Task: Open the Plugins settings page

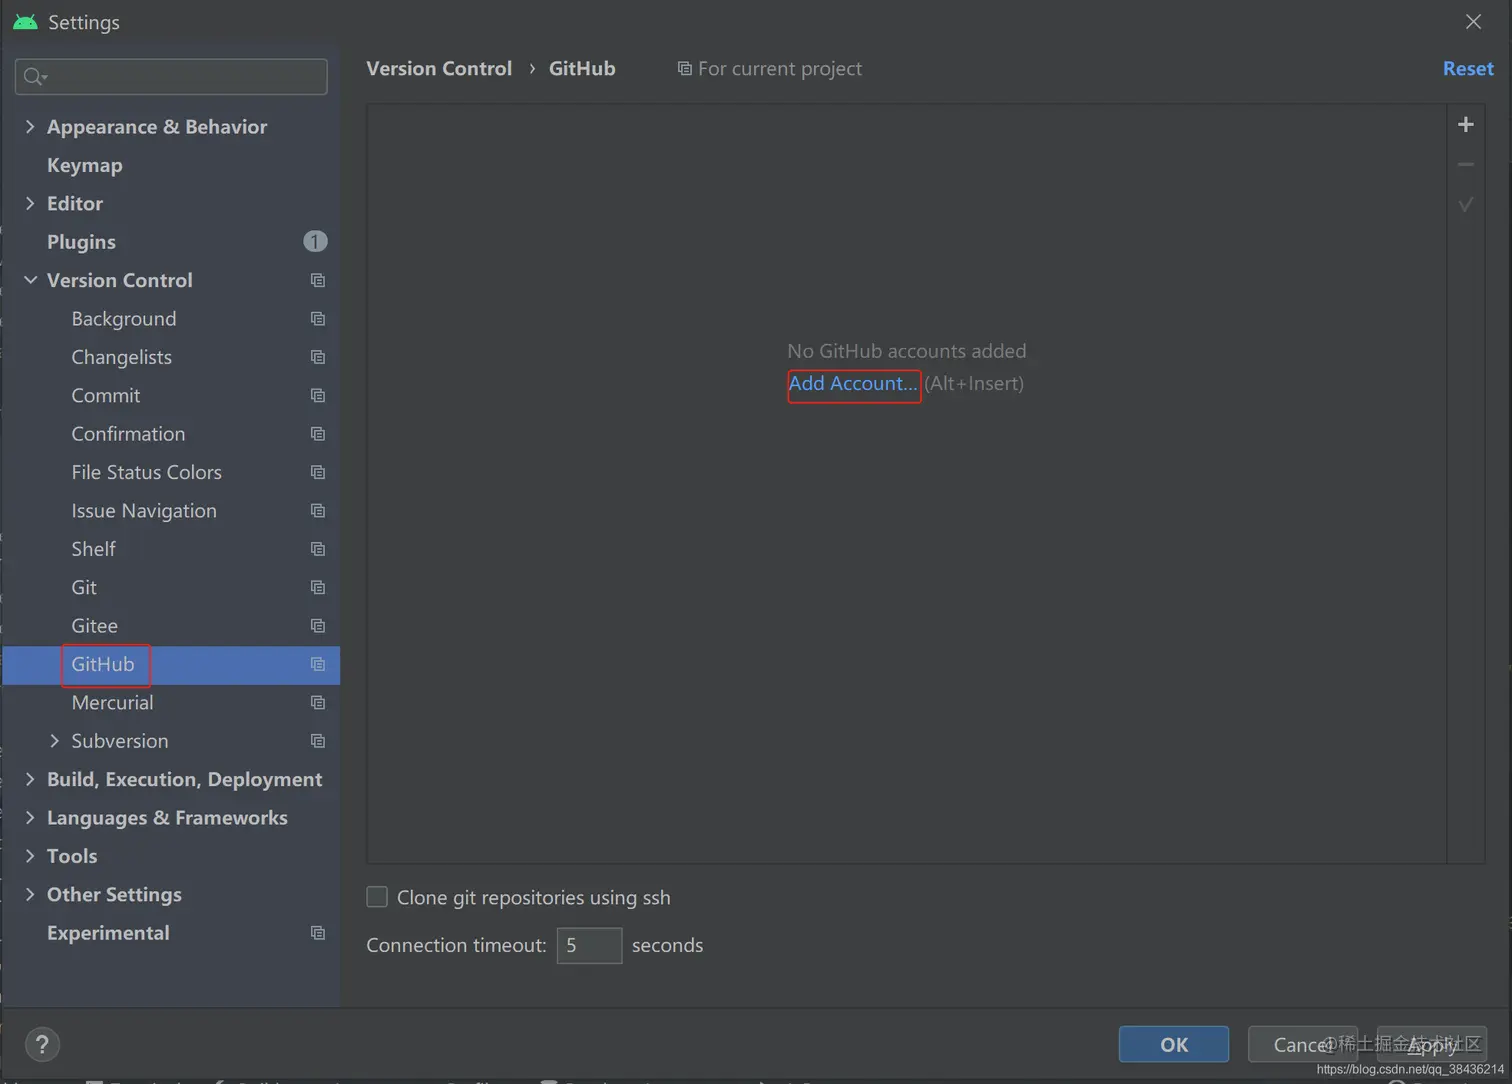Action: [81, 242]
